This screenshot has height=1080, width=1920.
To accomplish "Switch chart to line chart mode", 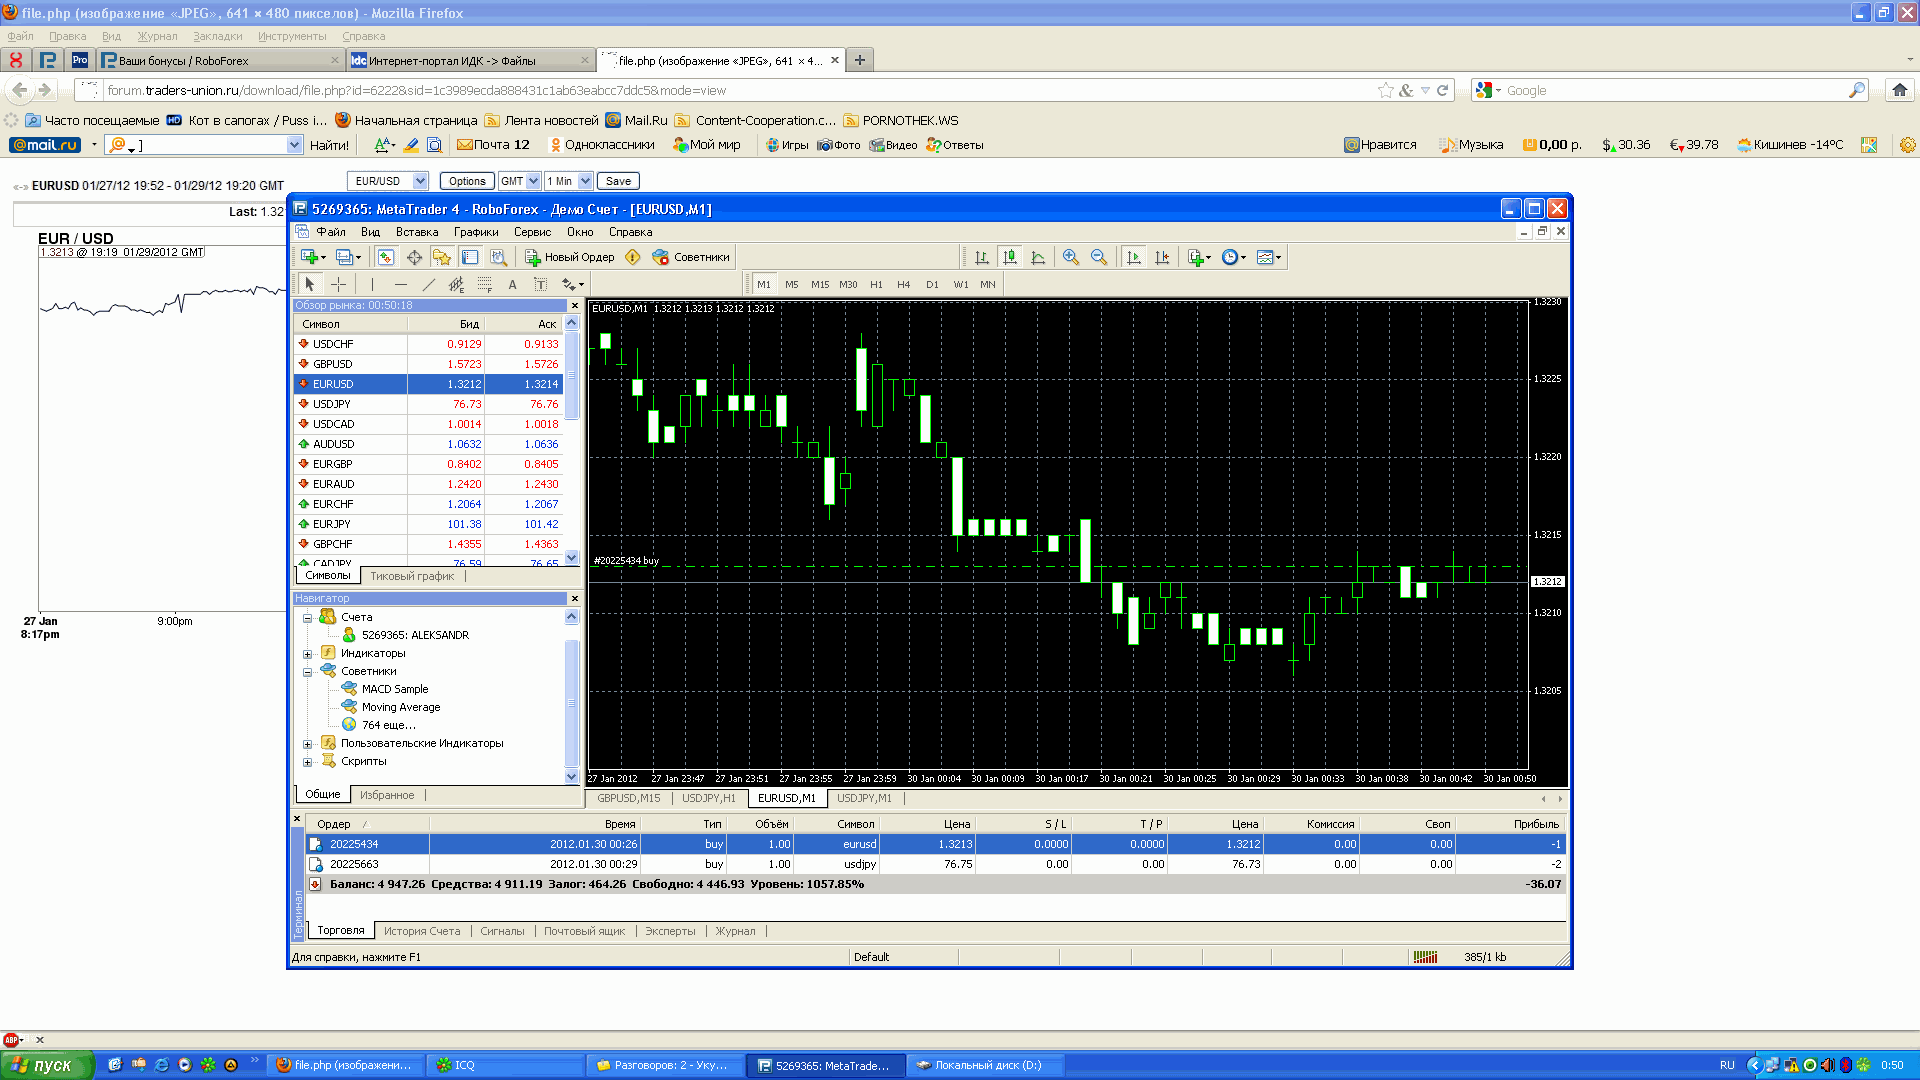I will tap(1038, 257).
